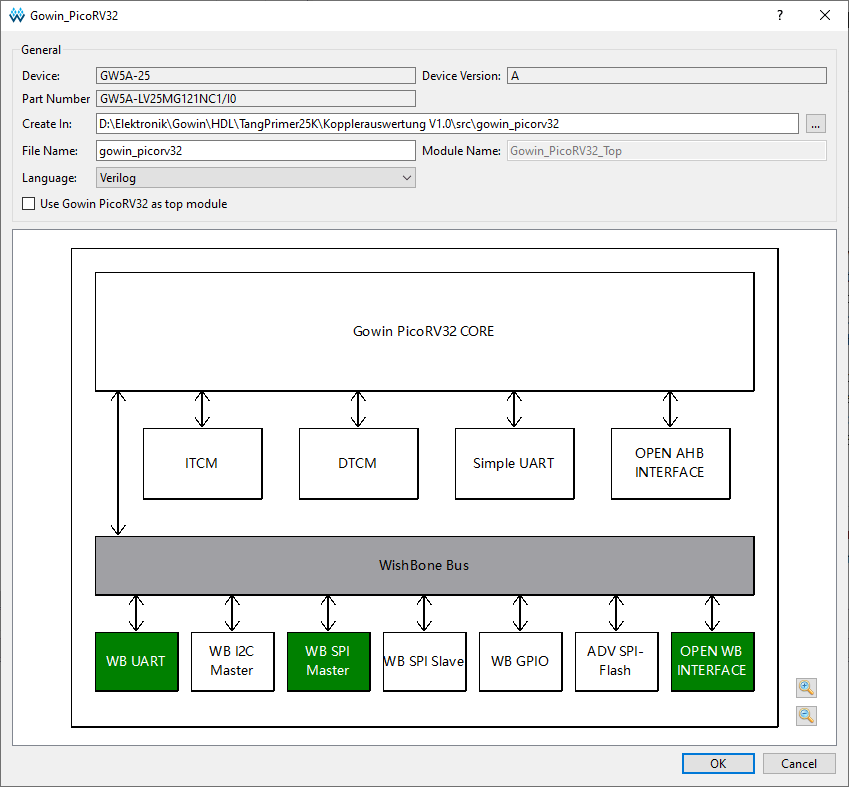
Task: Click the zoom out magnifier icon
Action: tap(806, 716)
